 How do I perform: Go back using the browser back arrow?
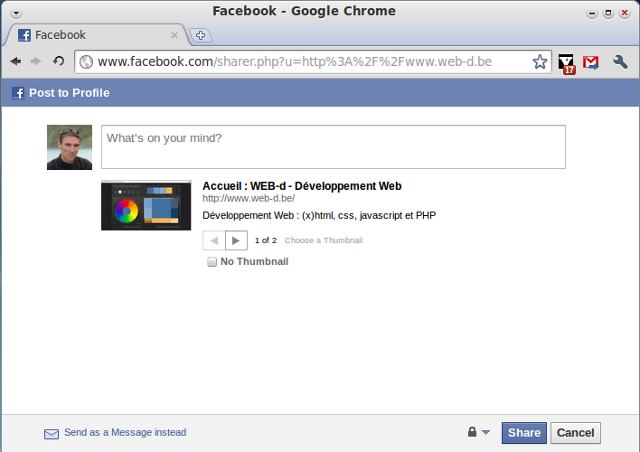point(16,62)
